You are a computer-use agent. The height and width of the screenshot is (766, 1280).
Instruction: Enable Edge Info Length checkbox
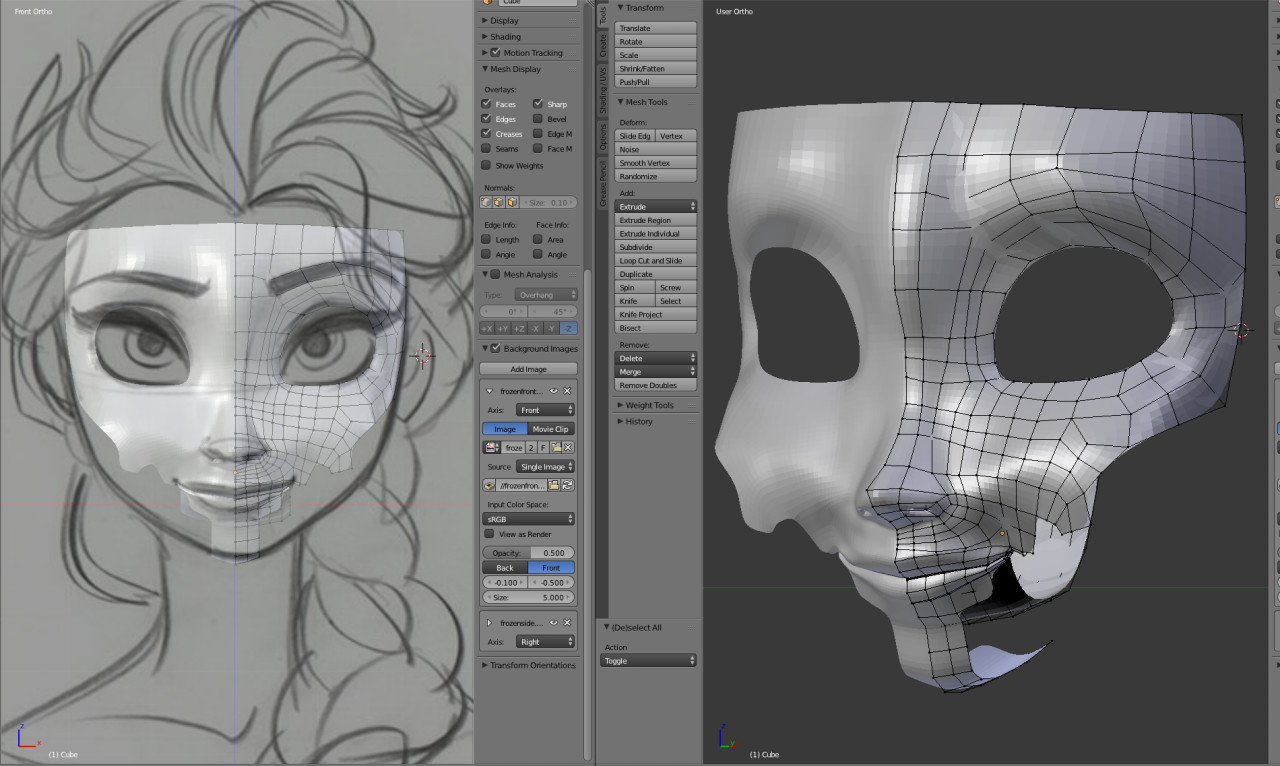click(486, 240)
